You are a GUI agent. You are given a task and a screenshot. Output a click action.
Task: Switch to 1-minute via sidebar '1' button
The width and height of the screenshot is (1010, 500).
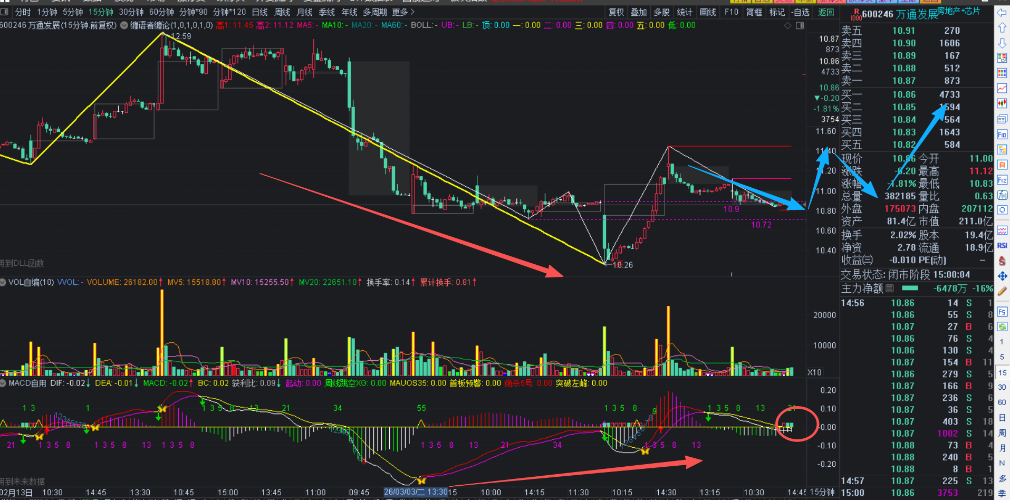point(1002,341)
